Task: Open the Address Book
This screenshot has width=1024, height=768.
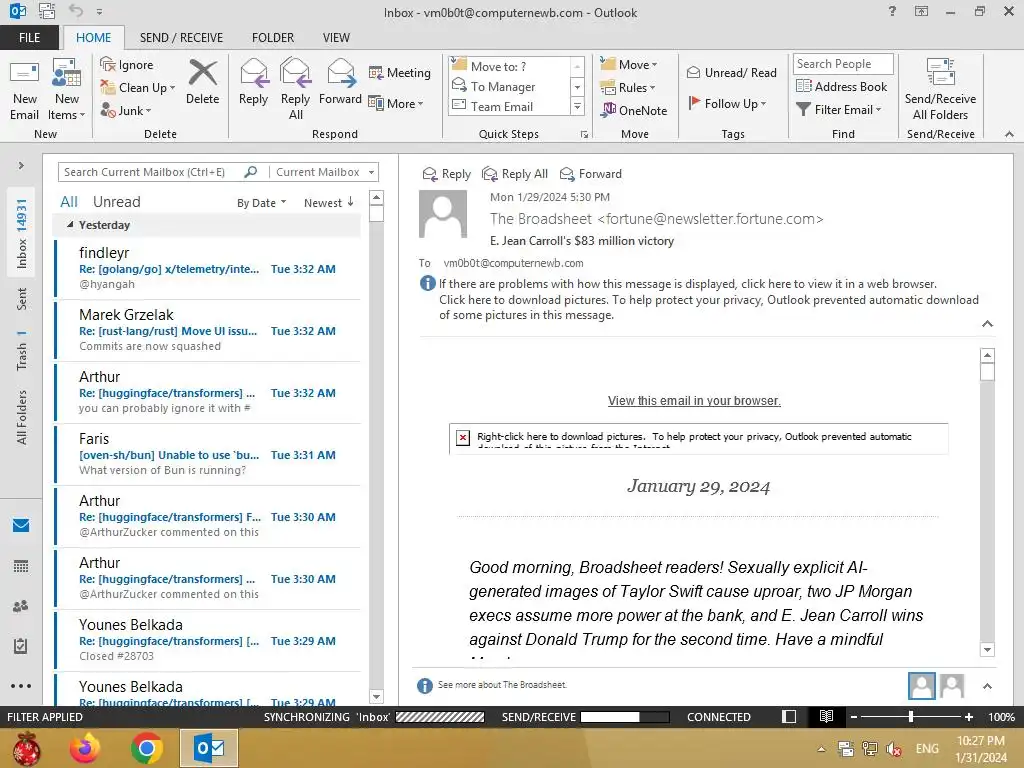Action: click(x=841, y=86)
